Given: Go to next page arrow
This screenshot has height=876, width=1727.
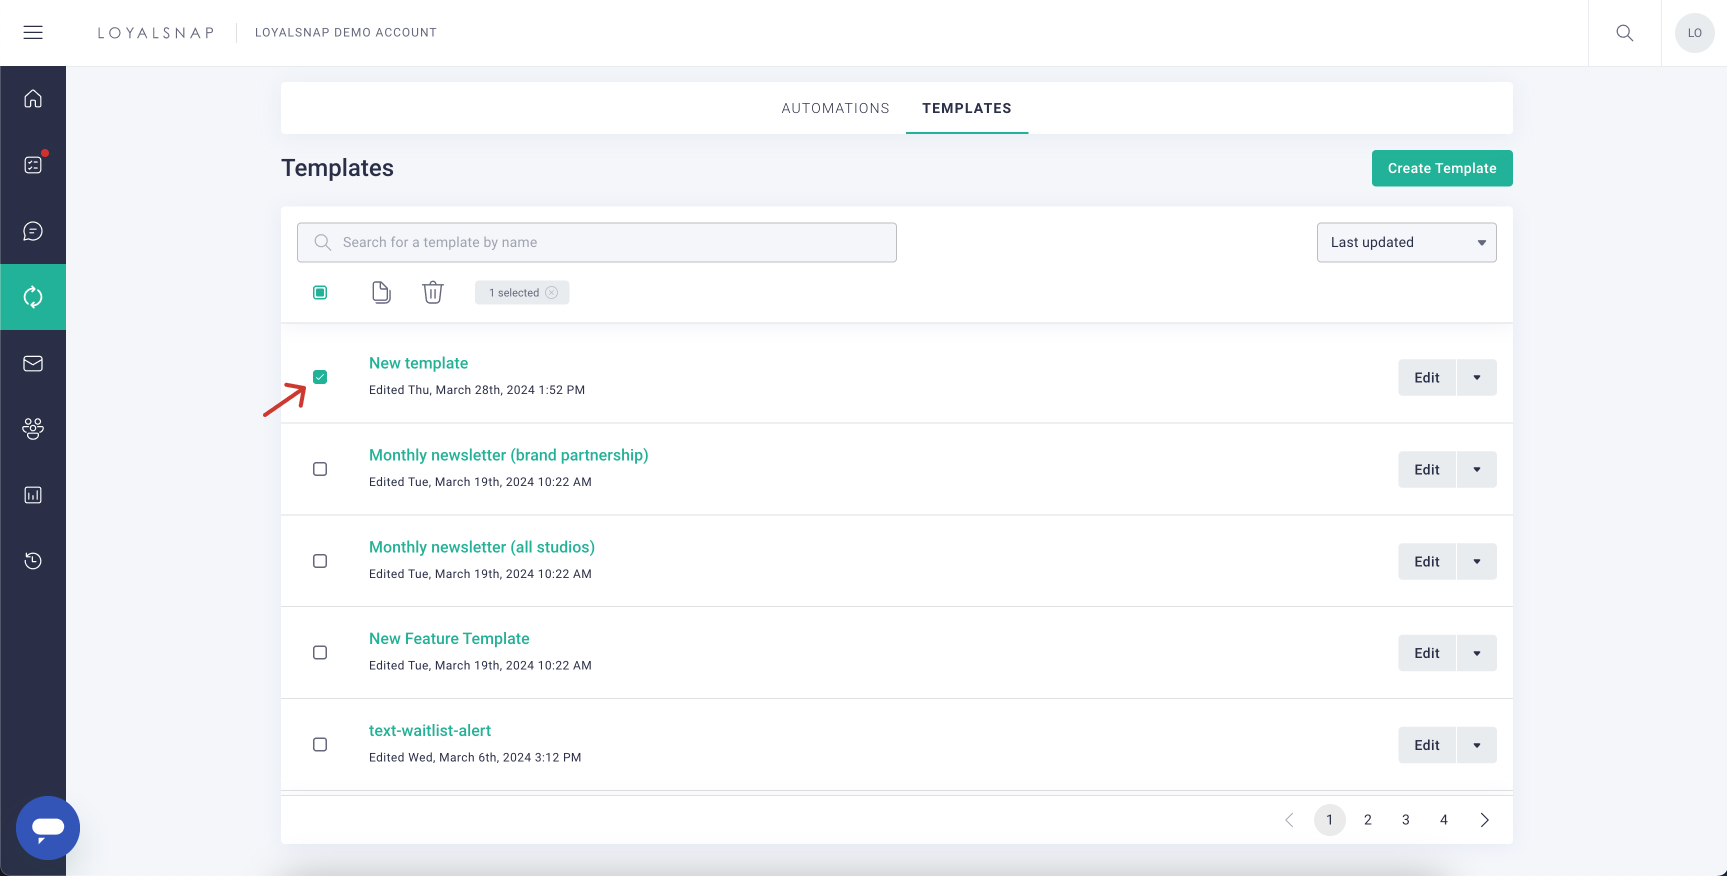Looking at the screenshot, I should (1484, 820).
